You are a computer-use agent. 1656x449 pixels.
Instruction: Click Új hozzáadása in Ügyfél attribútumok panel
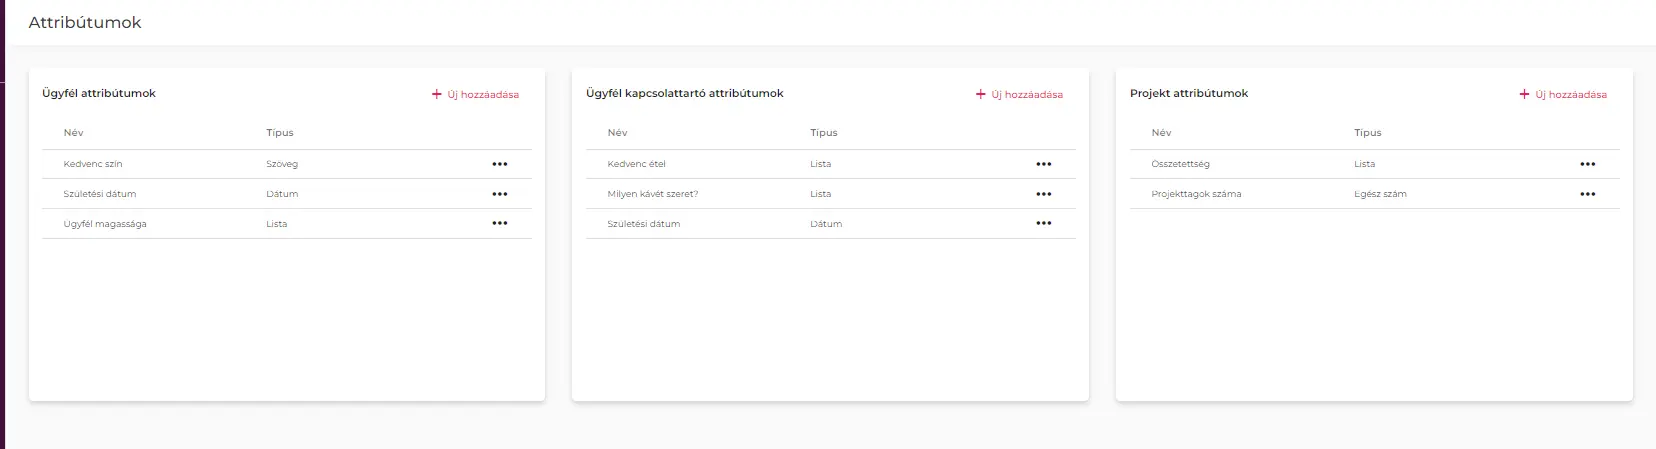point(476,95)
